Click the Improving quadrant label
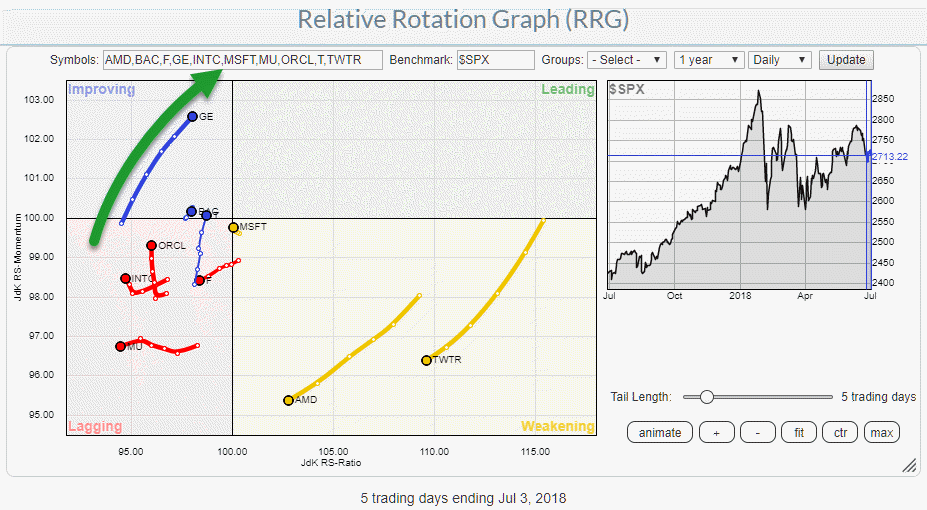 tap(102, 89)
